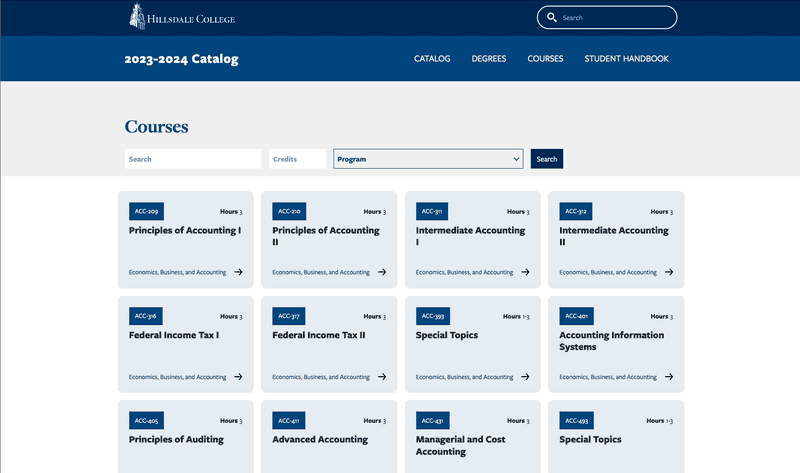Click the ACC-493 course code badge
This screenshot has width=800, height=473.
pos(577,420)
